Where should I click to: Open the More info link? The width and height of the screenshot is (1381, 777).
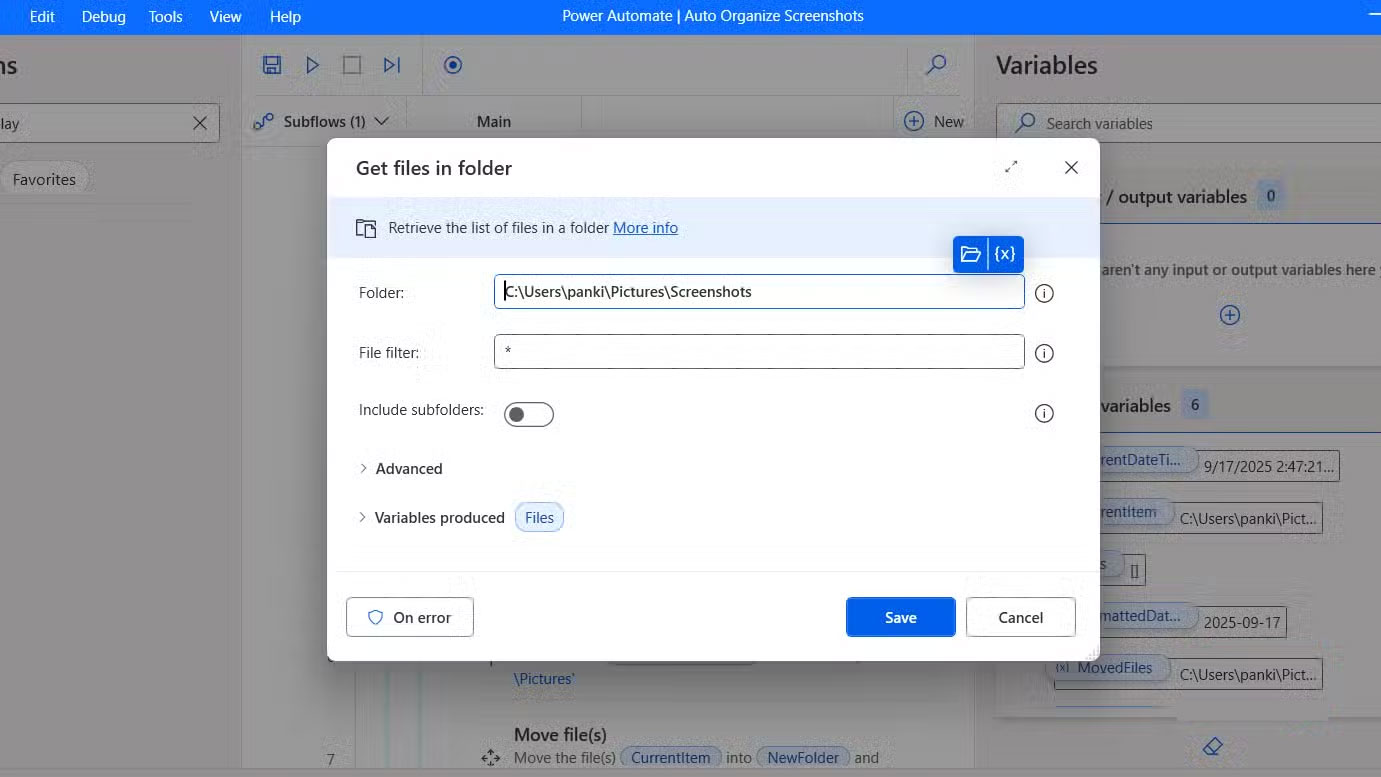tap(645, 228)
